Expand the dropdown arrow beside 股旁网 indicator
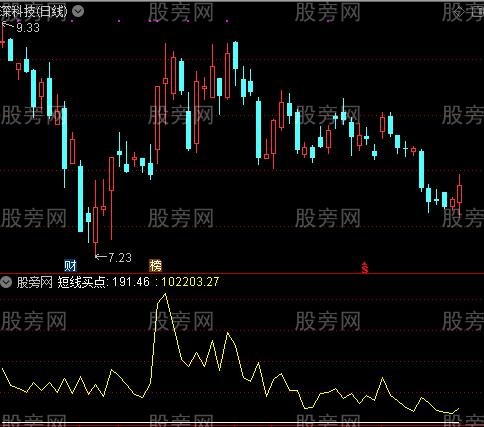This screenshot has height=427, width=484. pyautogui.click(x=6, y=282)
